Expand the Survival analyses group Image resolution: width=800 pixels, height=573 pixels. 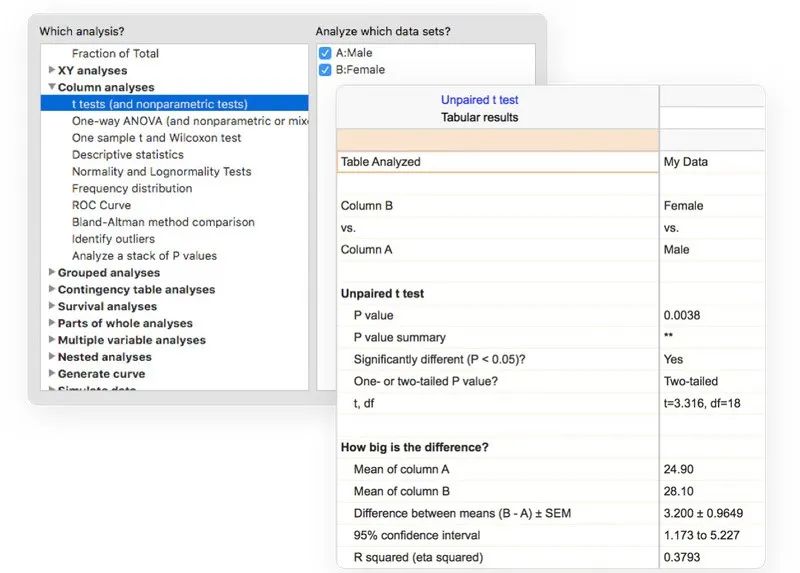pos(52,306)
